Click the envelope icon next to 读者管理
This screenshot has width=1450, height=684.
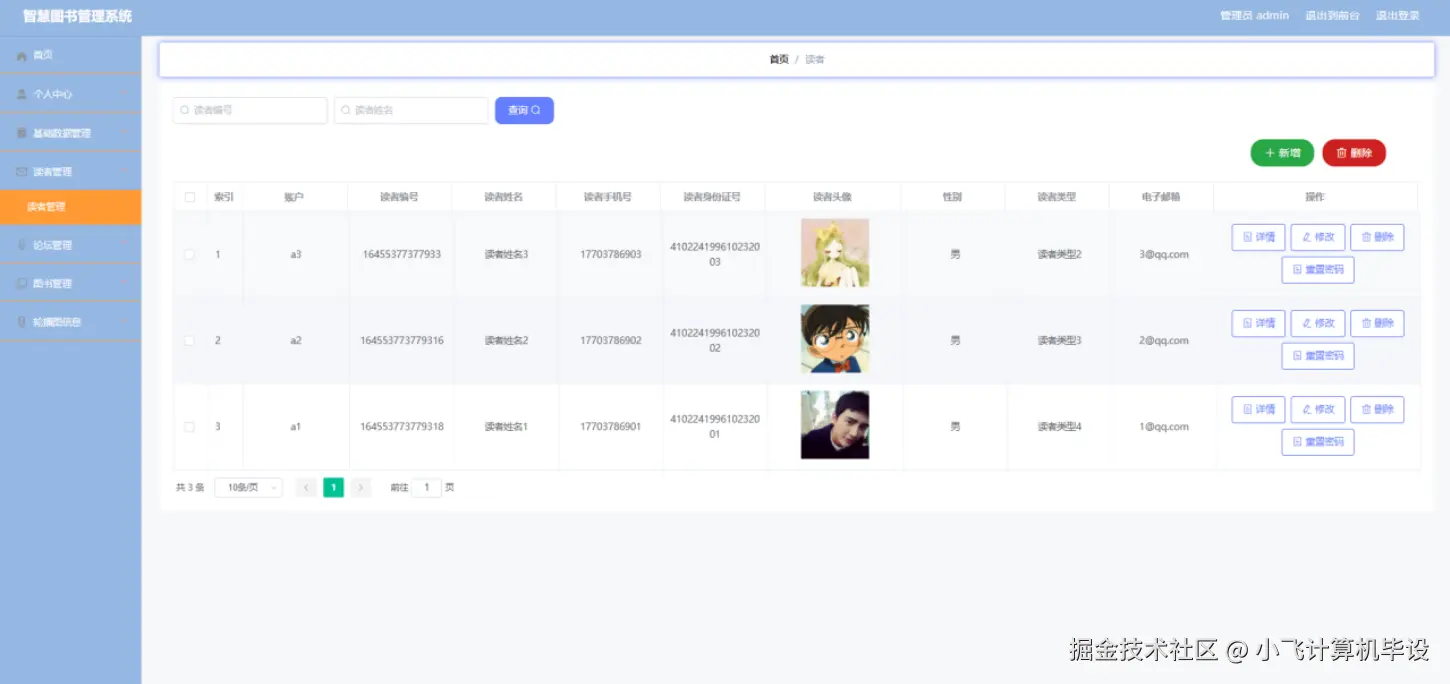[x=22, y=172]
